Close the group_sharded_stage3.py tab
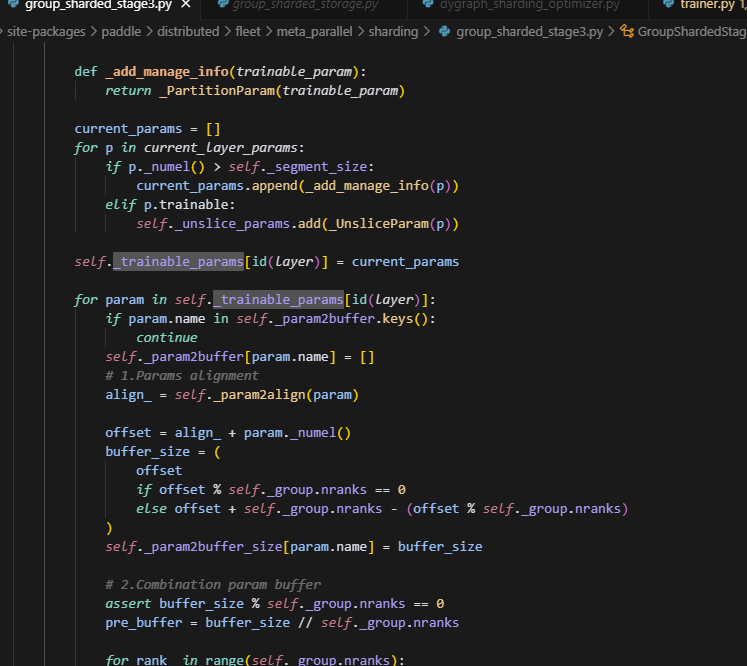This screenshot has height=666, width=747. [185, 5]
